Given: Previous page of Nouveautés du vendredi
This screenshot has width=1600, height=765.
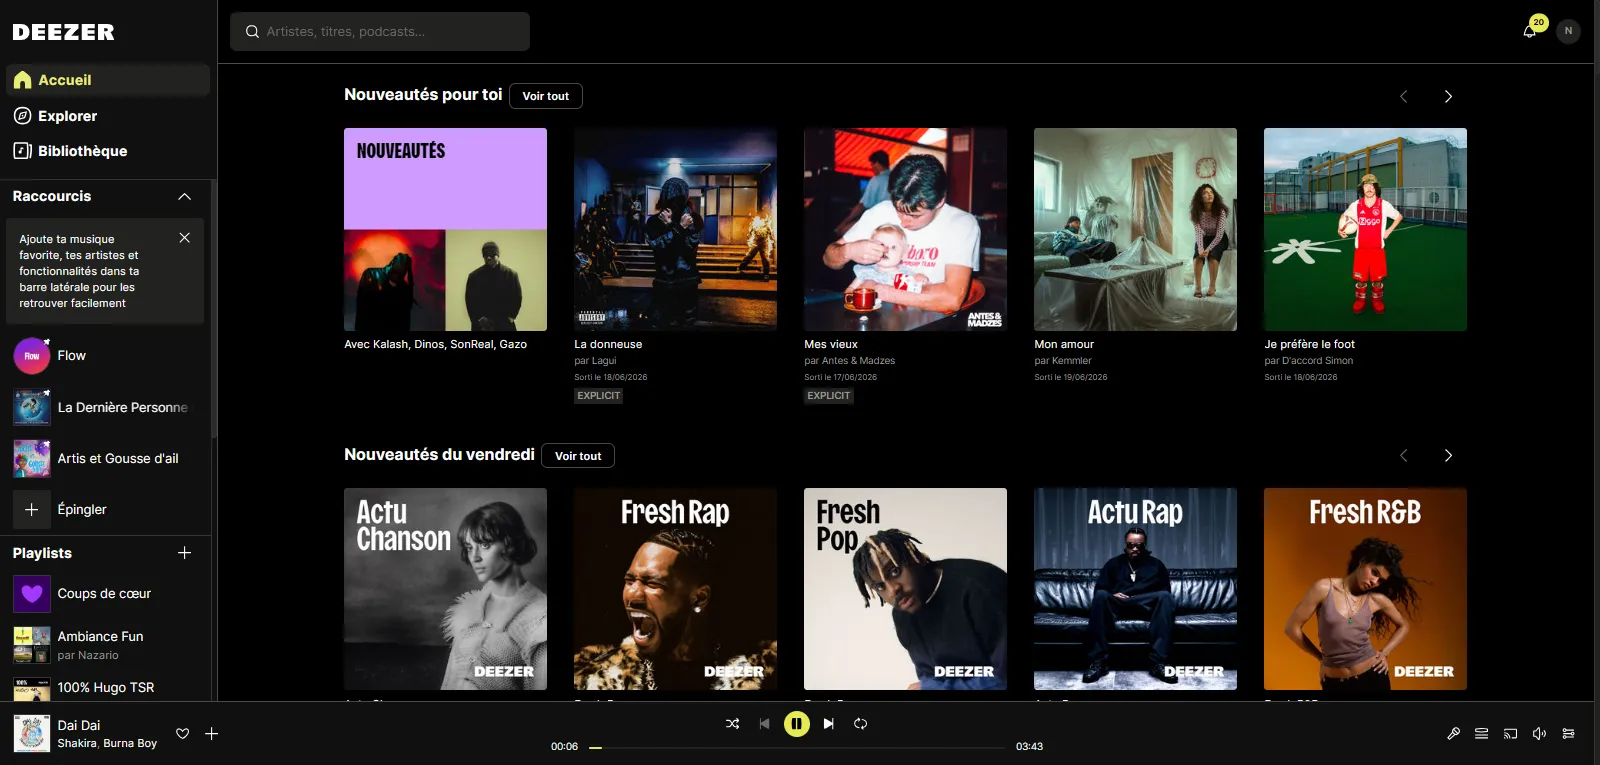Looking at the screenshot, I should [x=1404, y=455].
